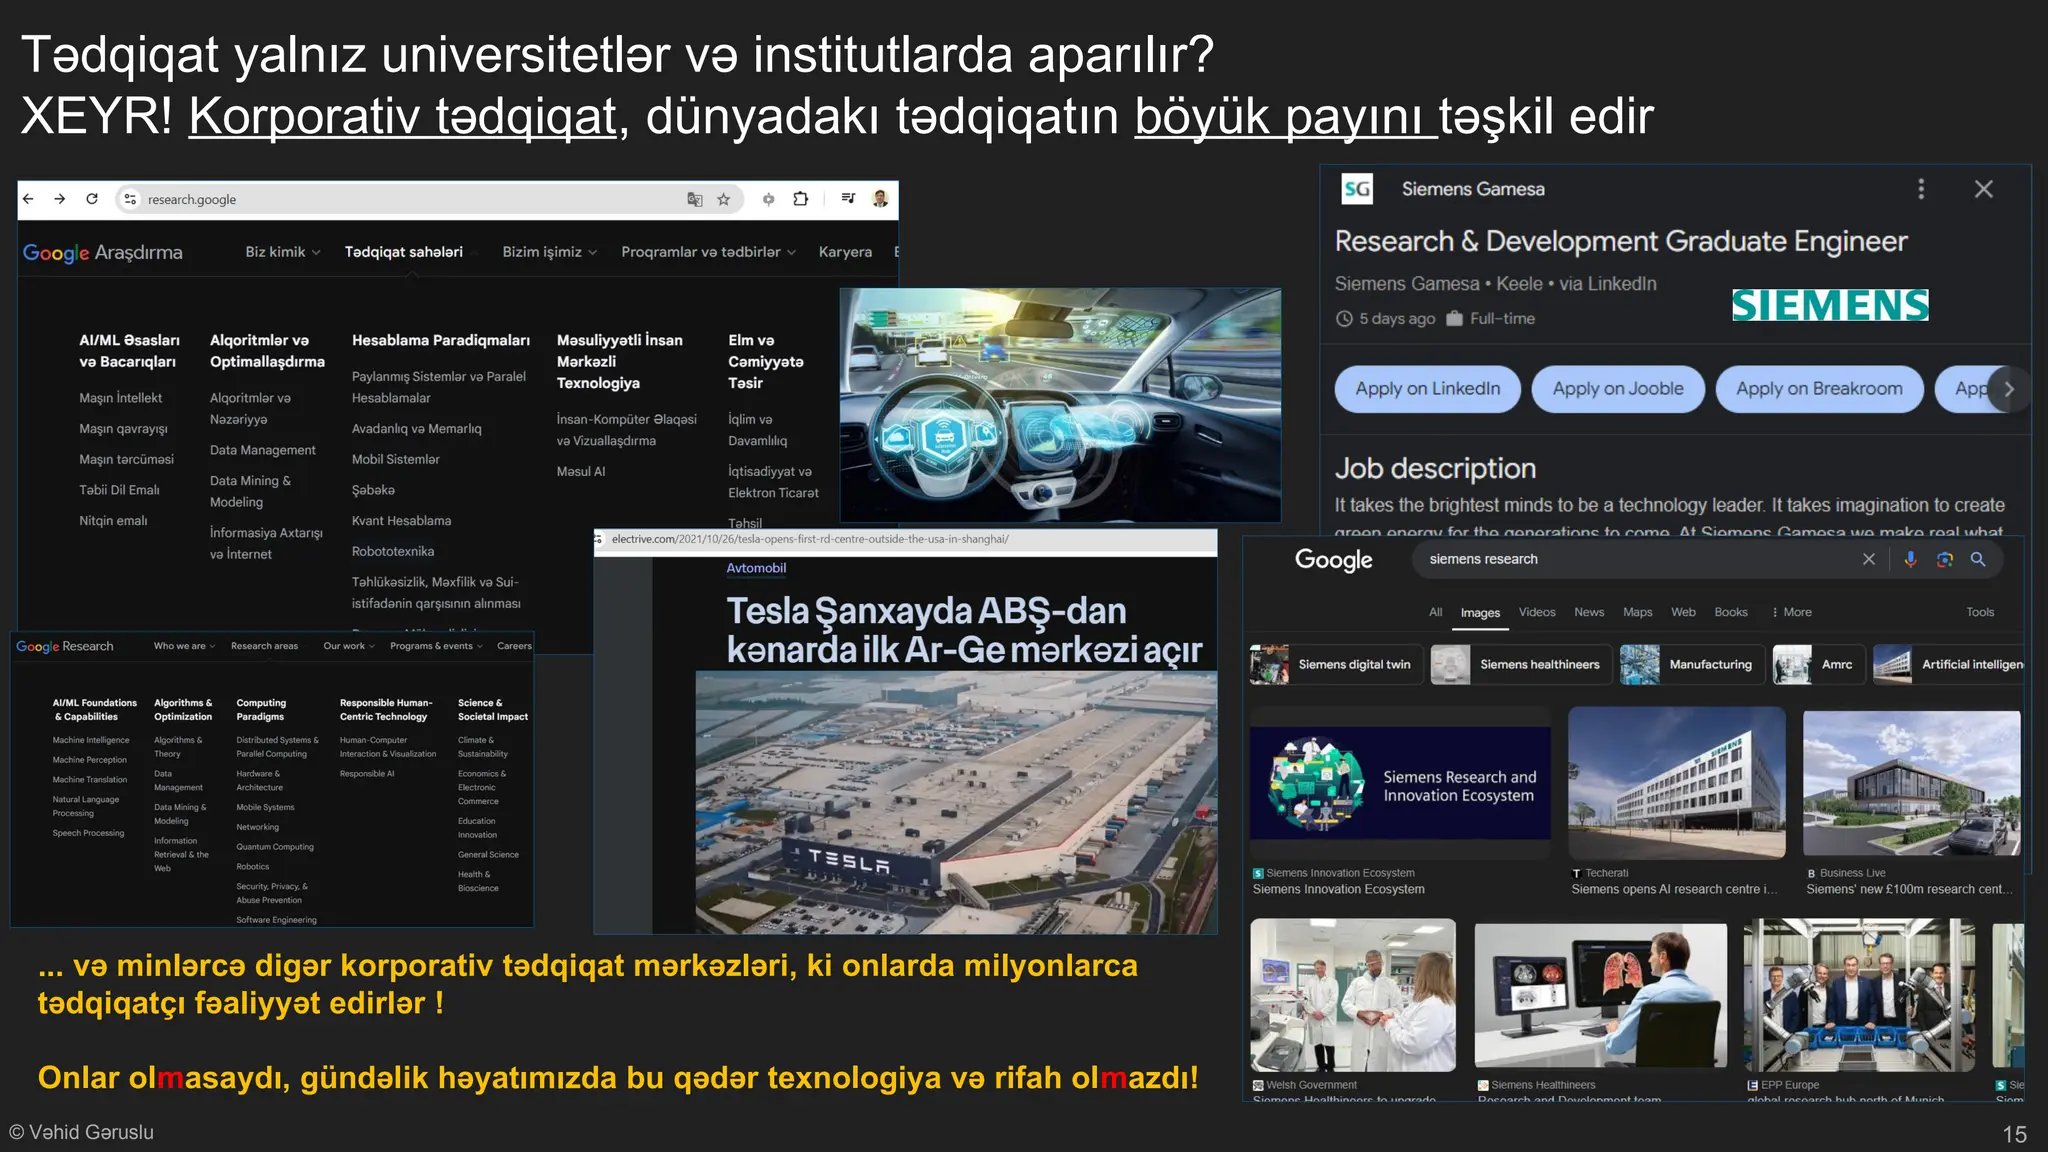Click the Google Araşdırma logo
This screenshot has height=1152, width=2048.
point(103,252)
